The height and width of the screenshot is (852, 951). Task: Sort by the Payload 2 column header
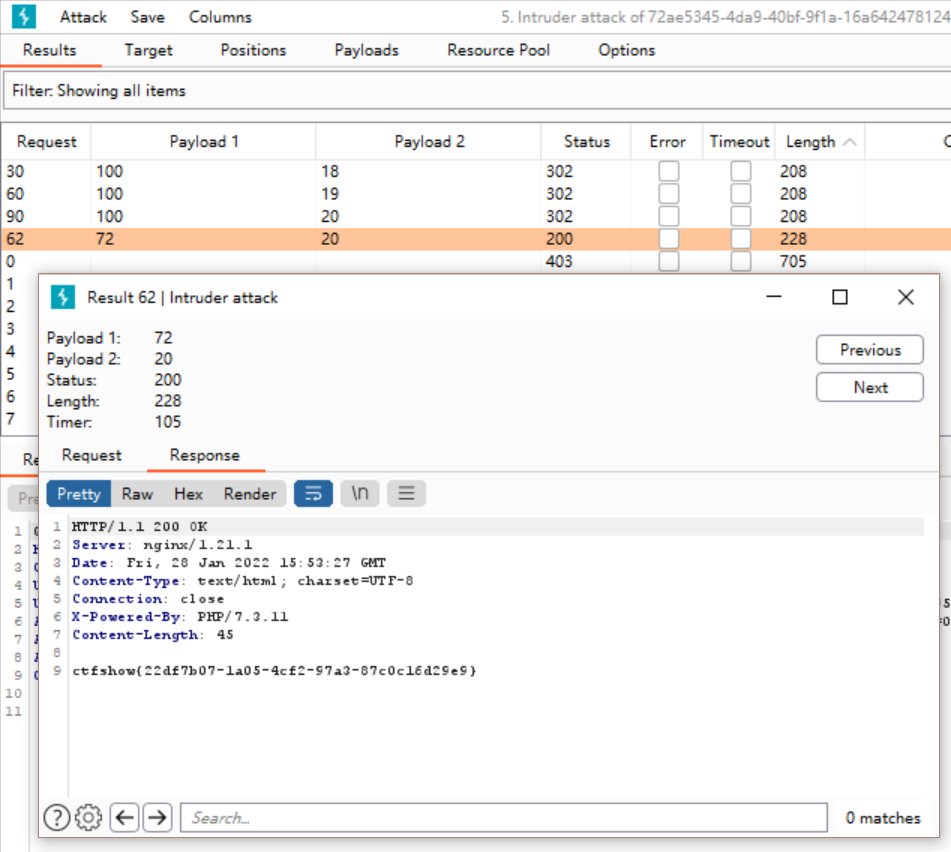tap(429, 142)
